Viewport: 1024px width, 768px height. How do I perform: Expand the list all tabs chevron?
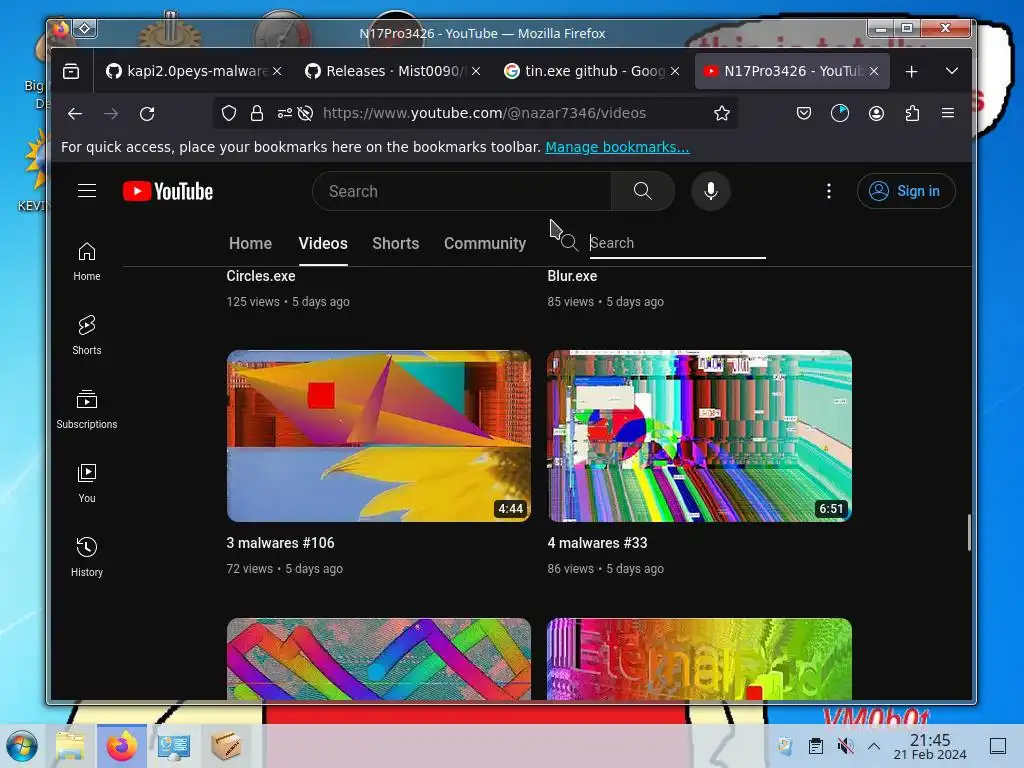[952, 71]
